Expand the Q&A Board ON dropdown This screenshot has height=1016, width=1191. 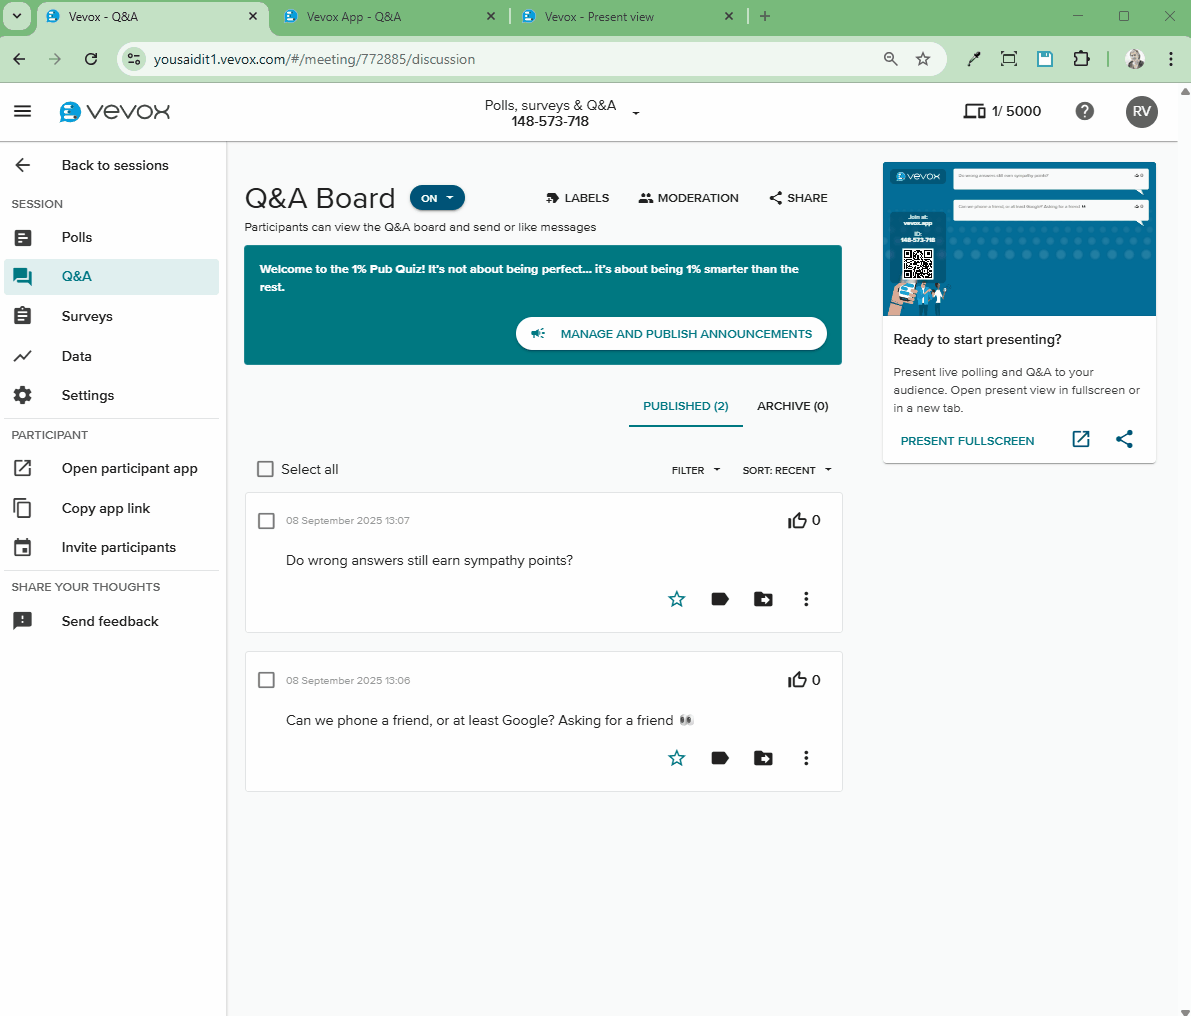coord(437,198)
